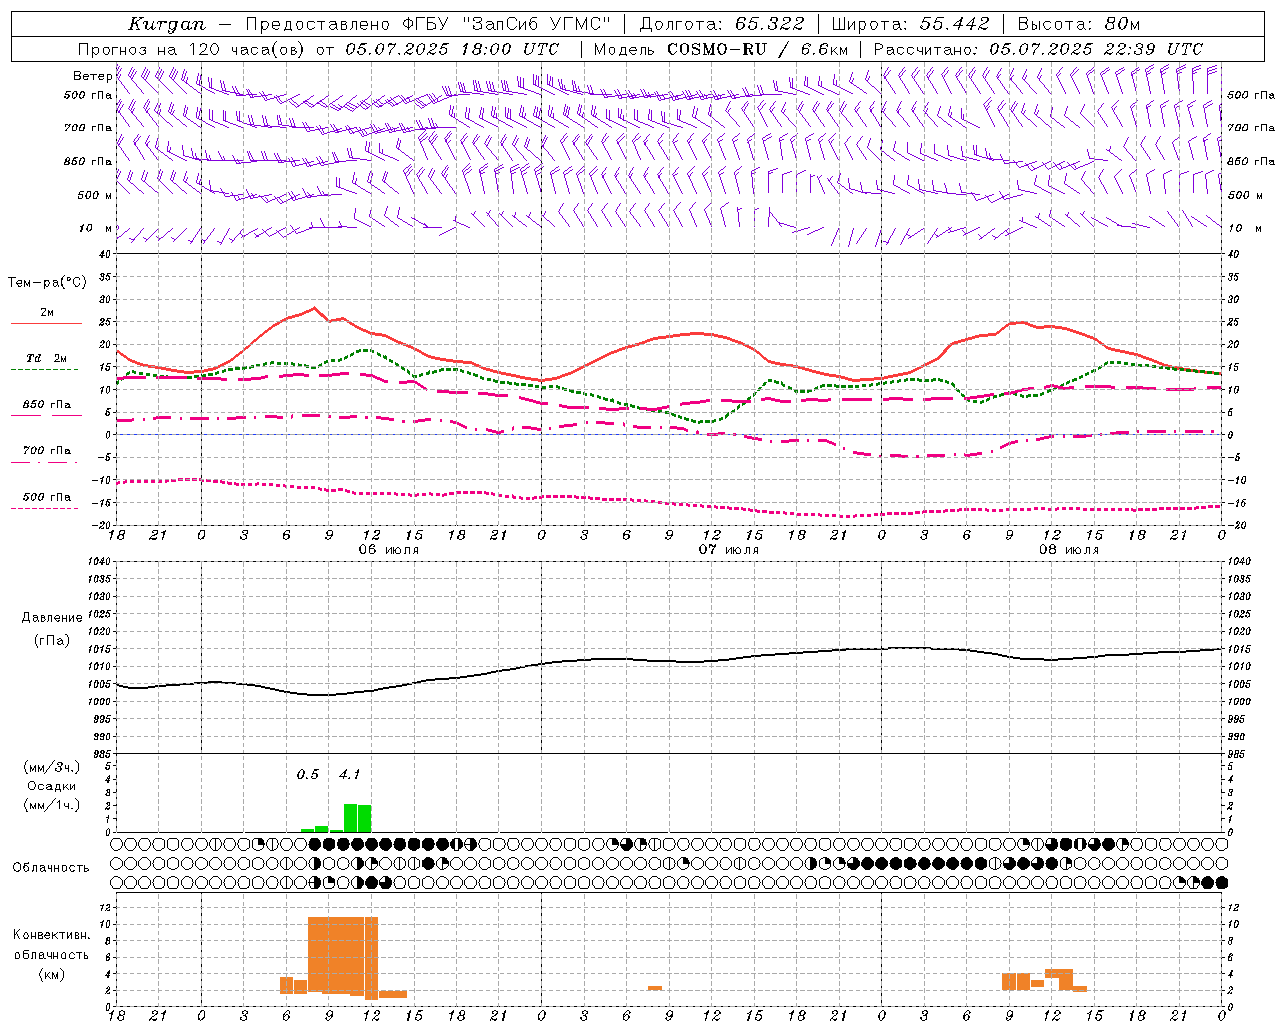Click the large orange convective cloud block
Image resolution: width=1280 pixels, height=1024 pixels.
343,955
